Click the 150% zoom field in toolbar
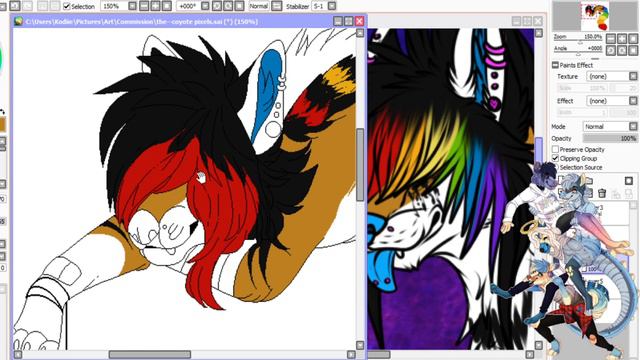Image resolution: width=640 pixels, height=360 pixels. pos(114,6)
